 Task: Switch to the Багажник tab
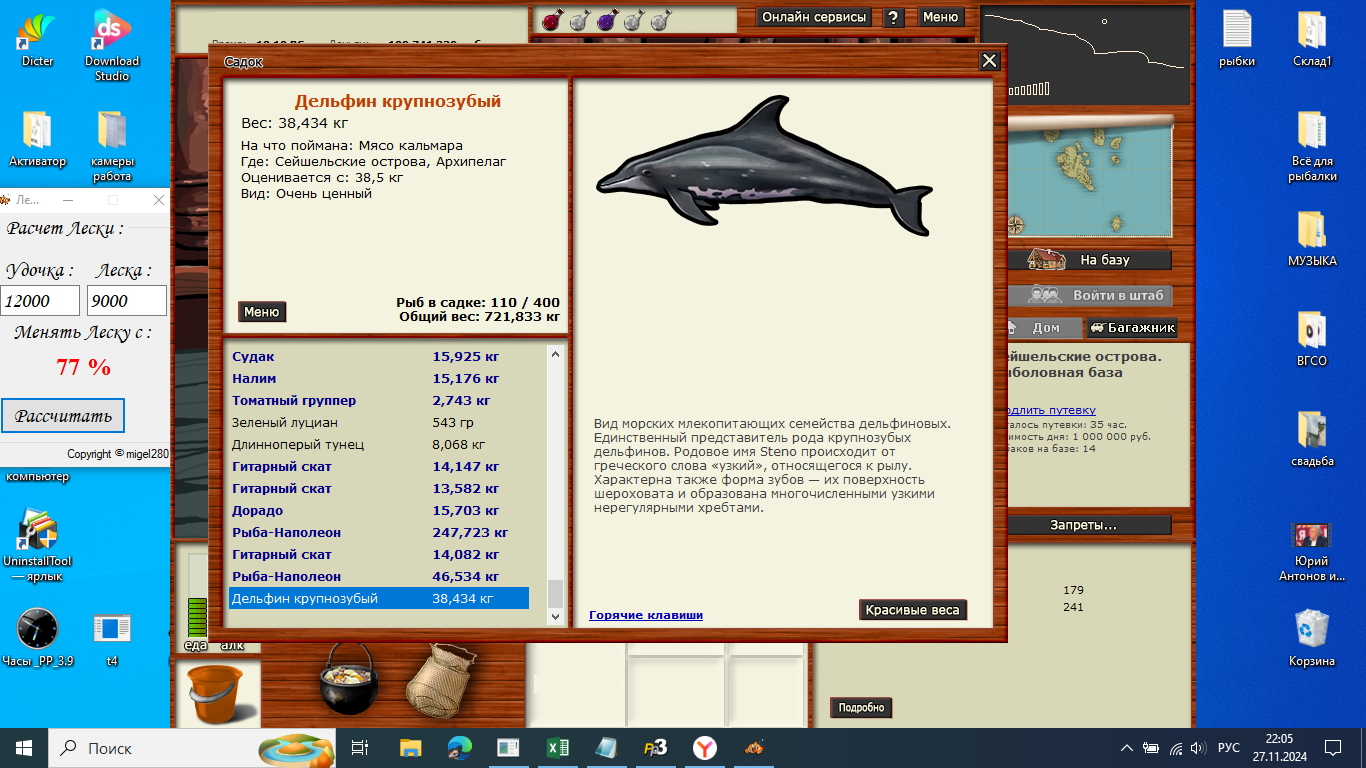[1132, 328]
